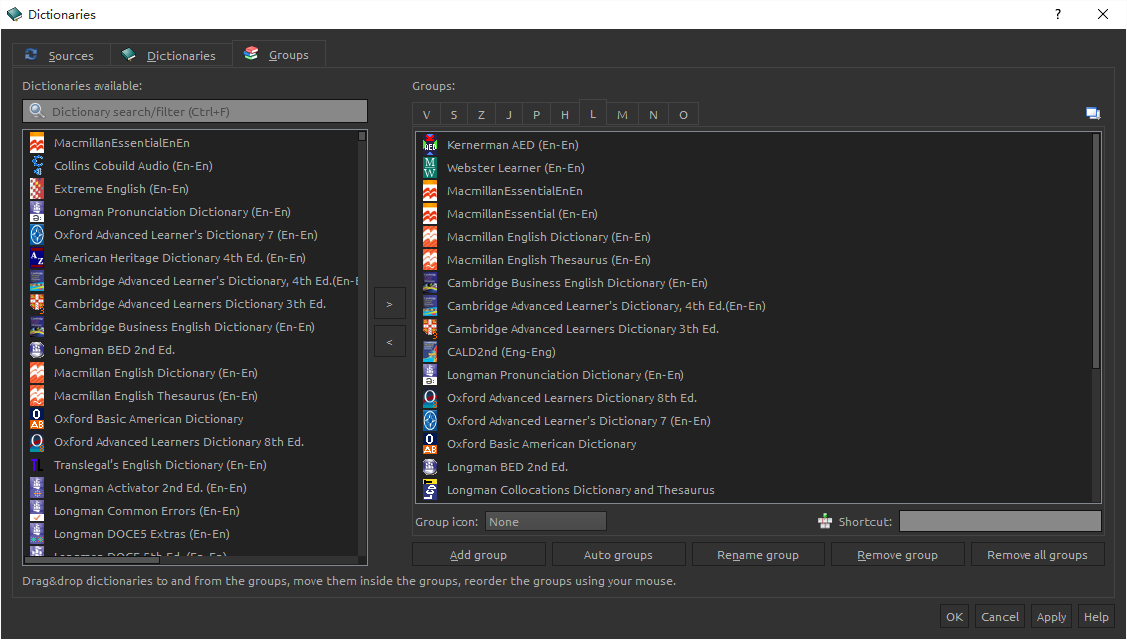Open group tab Z
Image resolution: width=1127 pixels, height=640 pixels.
[x=481, y=115]
